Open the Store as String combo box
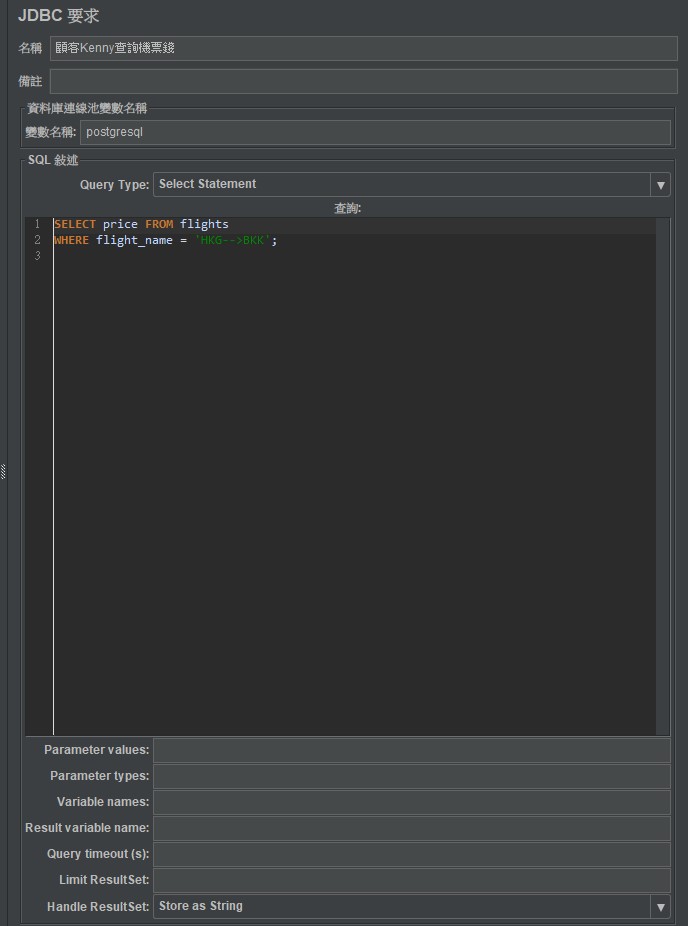 [x=401, y=907]
